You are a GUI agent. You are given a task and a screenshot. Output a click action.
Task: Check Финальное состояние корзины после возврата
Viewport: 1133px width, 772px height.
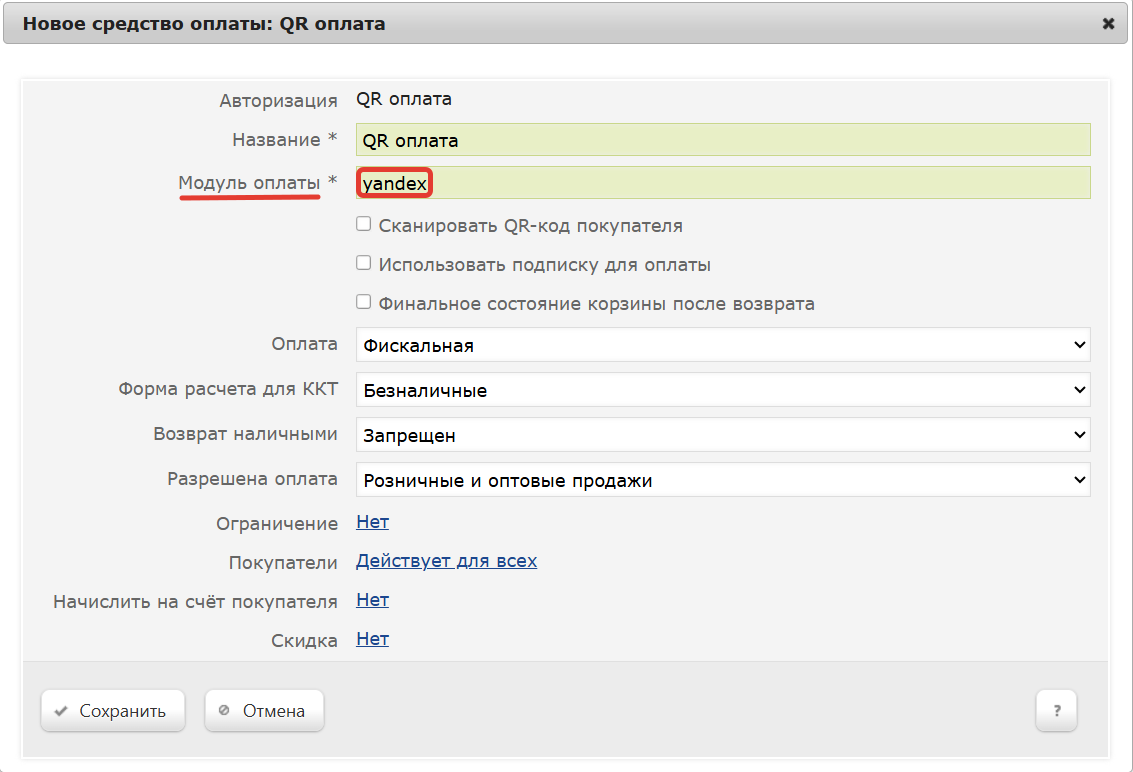(x=363, y=302)
